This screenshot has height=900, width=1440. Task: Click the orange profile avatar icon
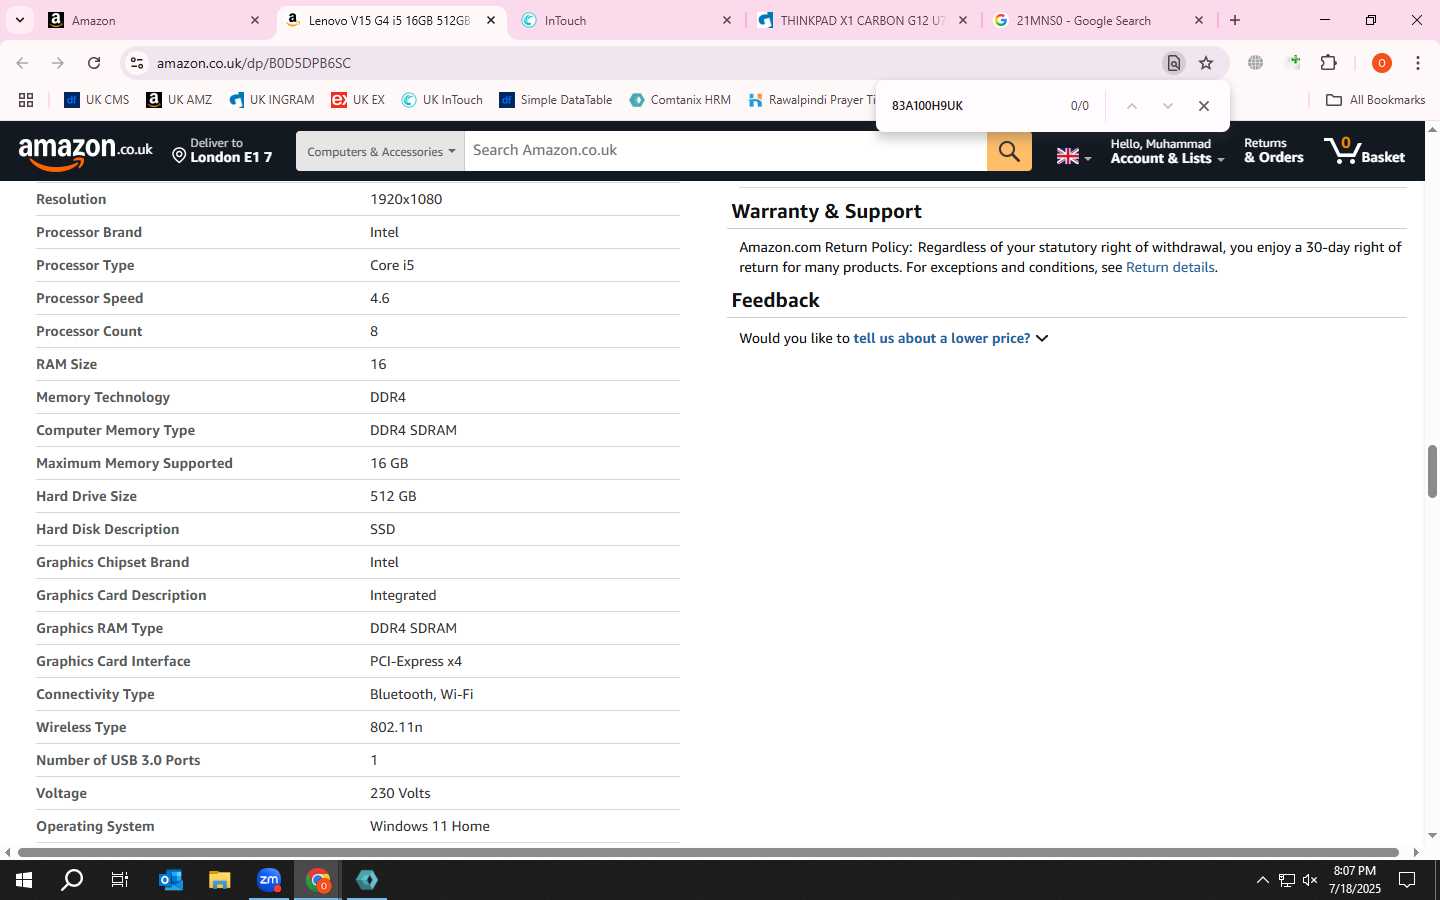click(x=1382, y=63)
